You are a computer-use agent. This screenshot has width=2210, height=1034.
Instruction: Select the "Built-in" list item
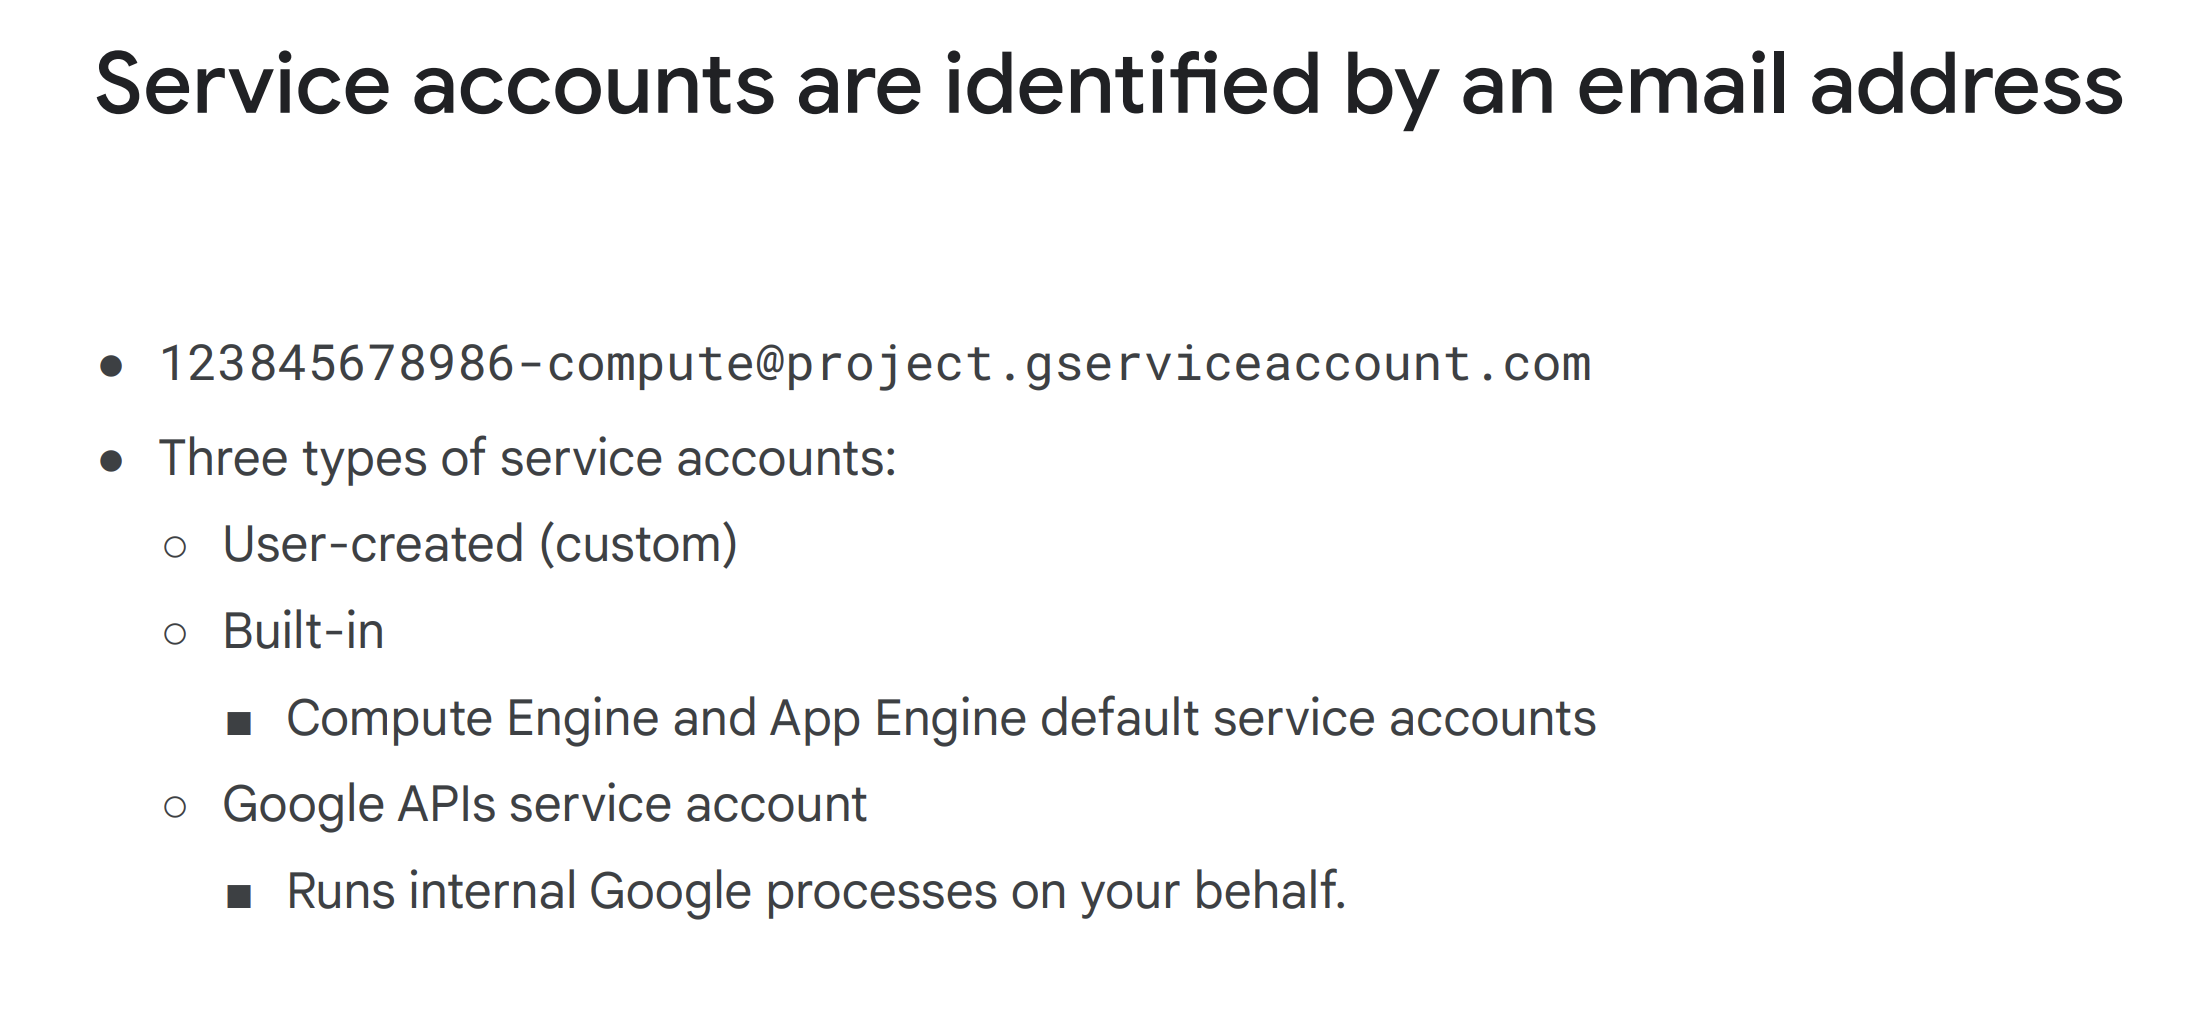coord(303,632)
